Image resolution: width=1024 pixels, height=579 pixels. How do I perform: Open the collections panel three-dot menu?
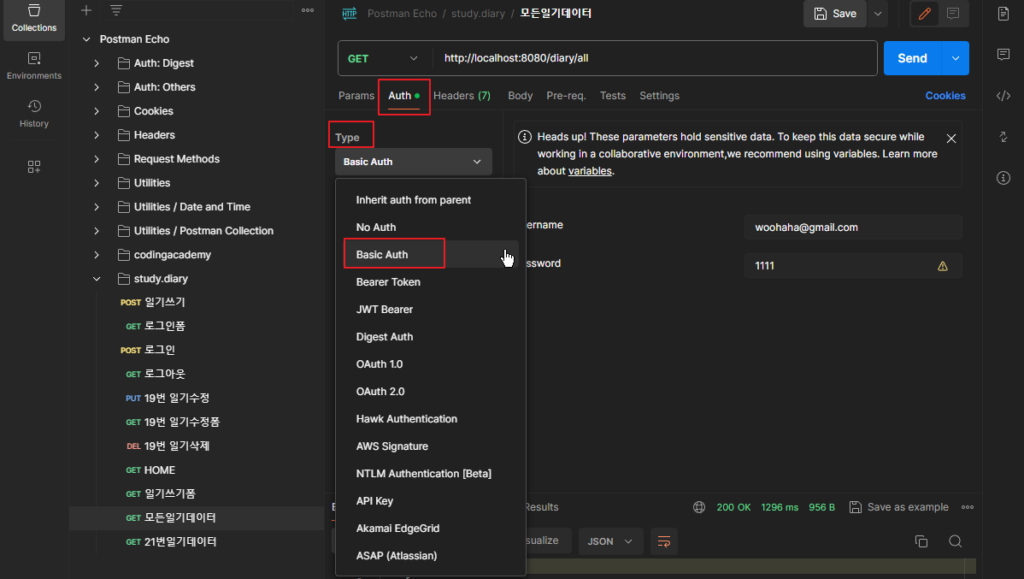[308, 10]
